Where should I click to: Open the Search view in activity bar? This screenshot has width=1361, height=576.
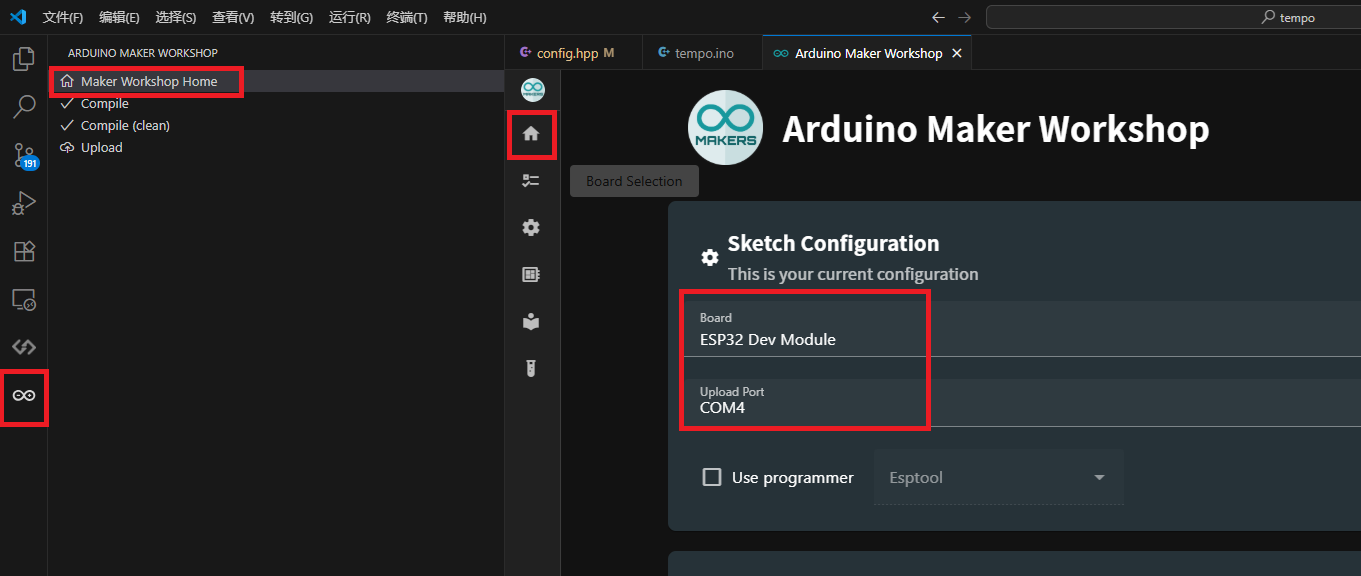(23, 106)
